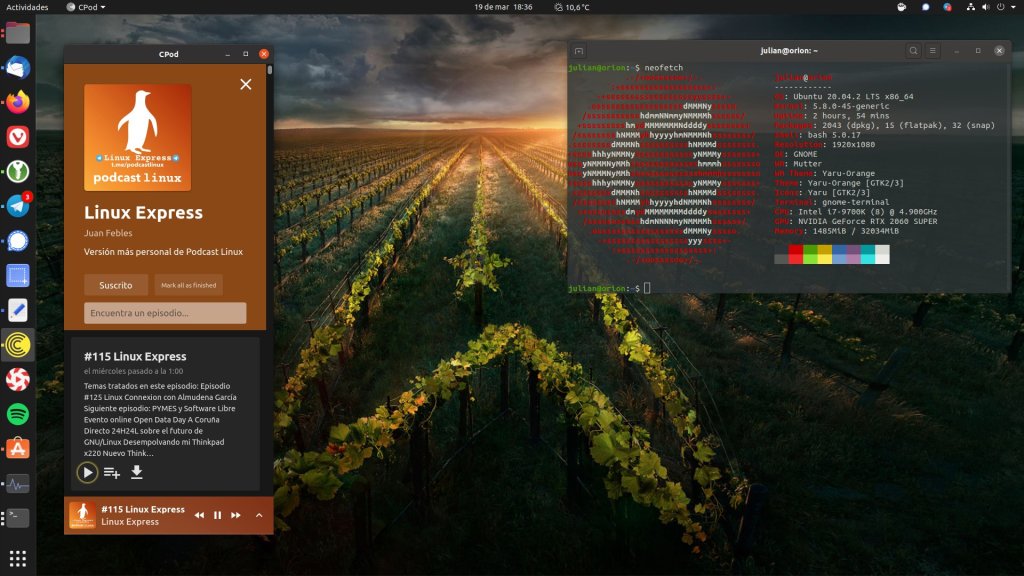1024x576 pixels.
Task: Close the Linux Express podcast details
Action: (x=246, y=85)
